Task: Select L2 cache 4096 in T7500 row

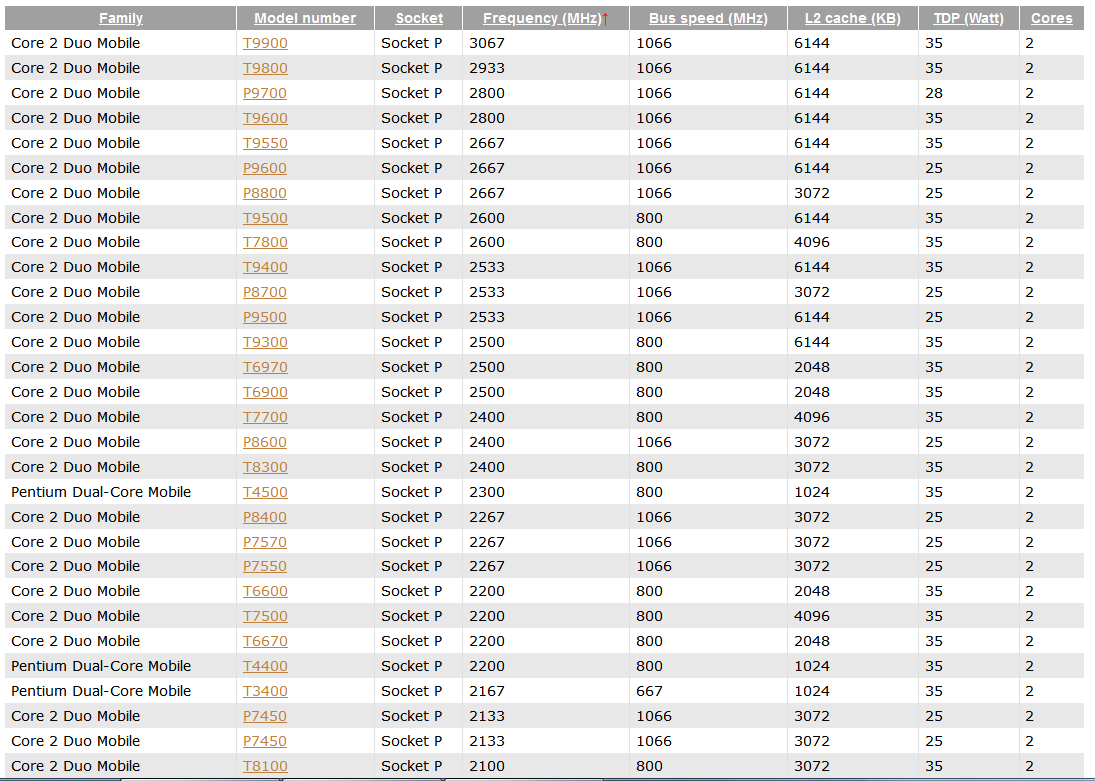Action: point(811,617)
